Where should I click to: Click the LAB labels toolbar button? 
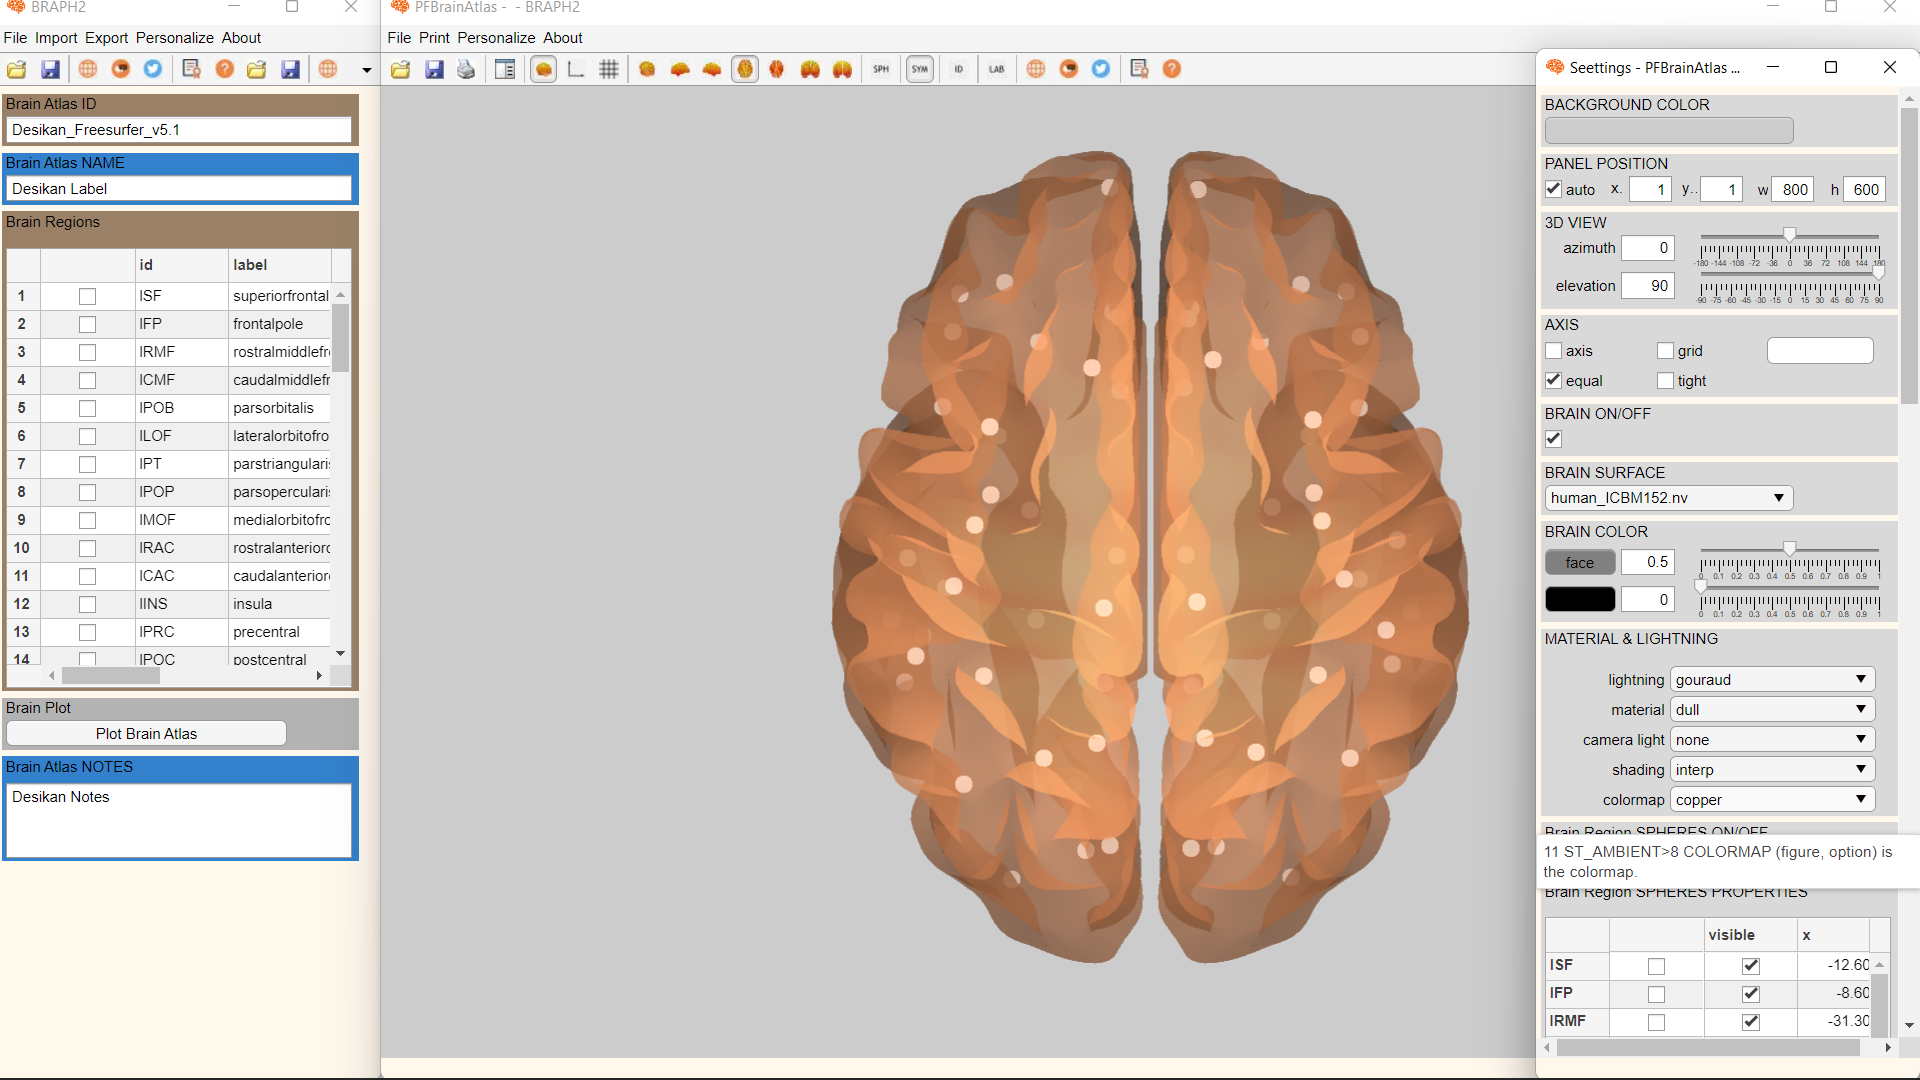996,69
